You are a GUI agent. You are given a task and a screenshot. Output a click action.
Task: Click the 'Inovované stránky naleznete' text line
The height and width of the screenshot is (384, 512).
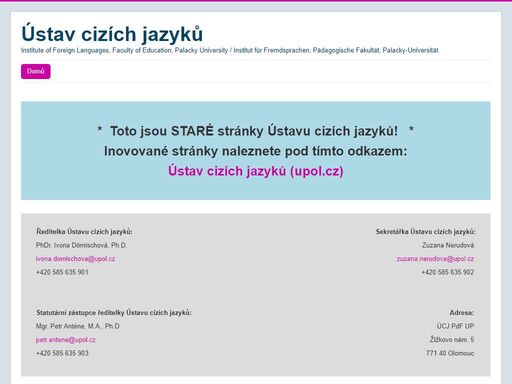point(256,151)
